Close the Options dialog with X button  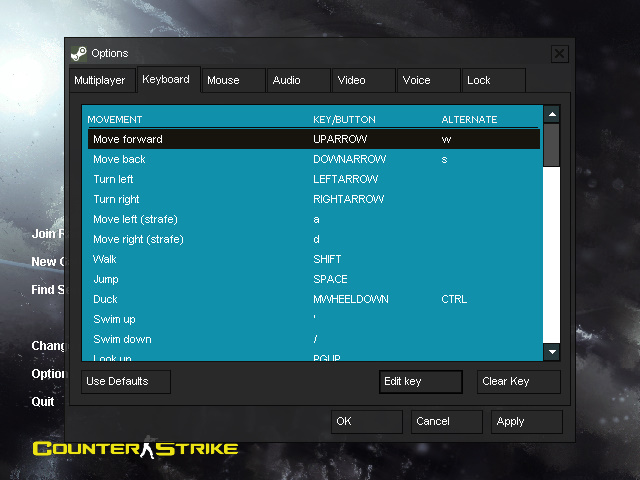(559, 53)
